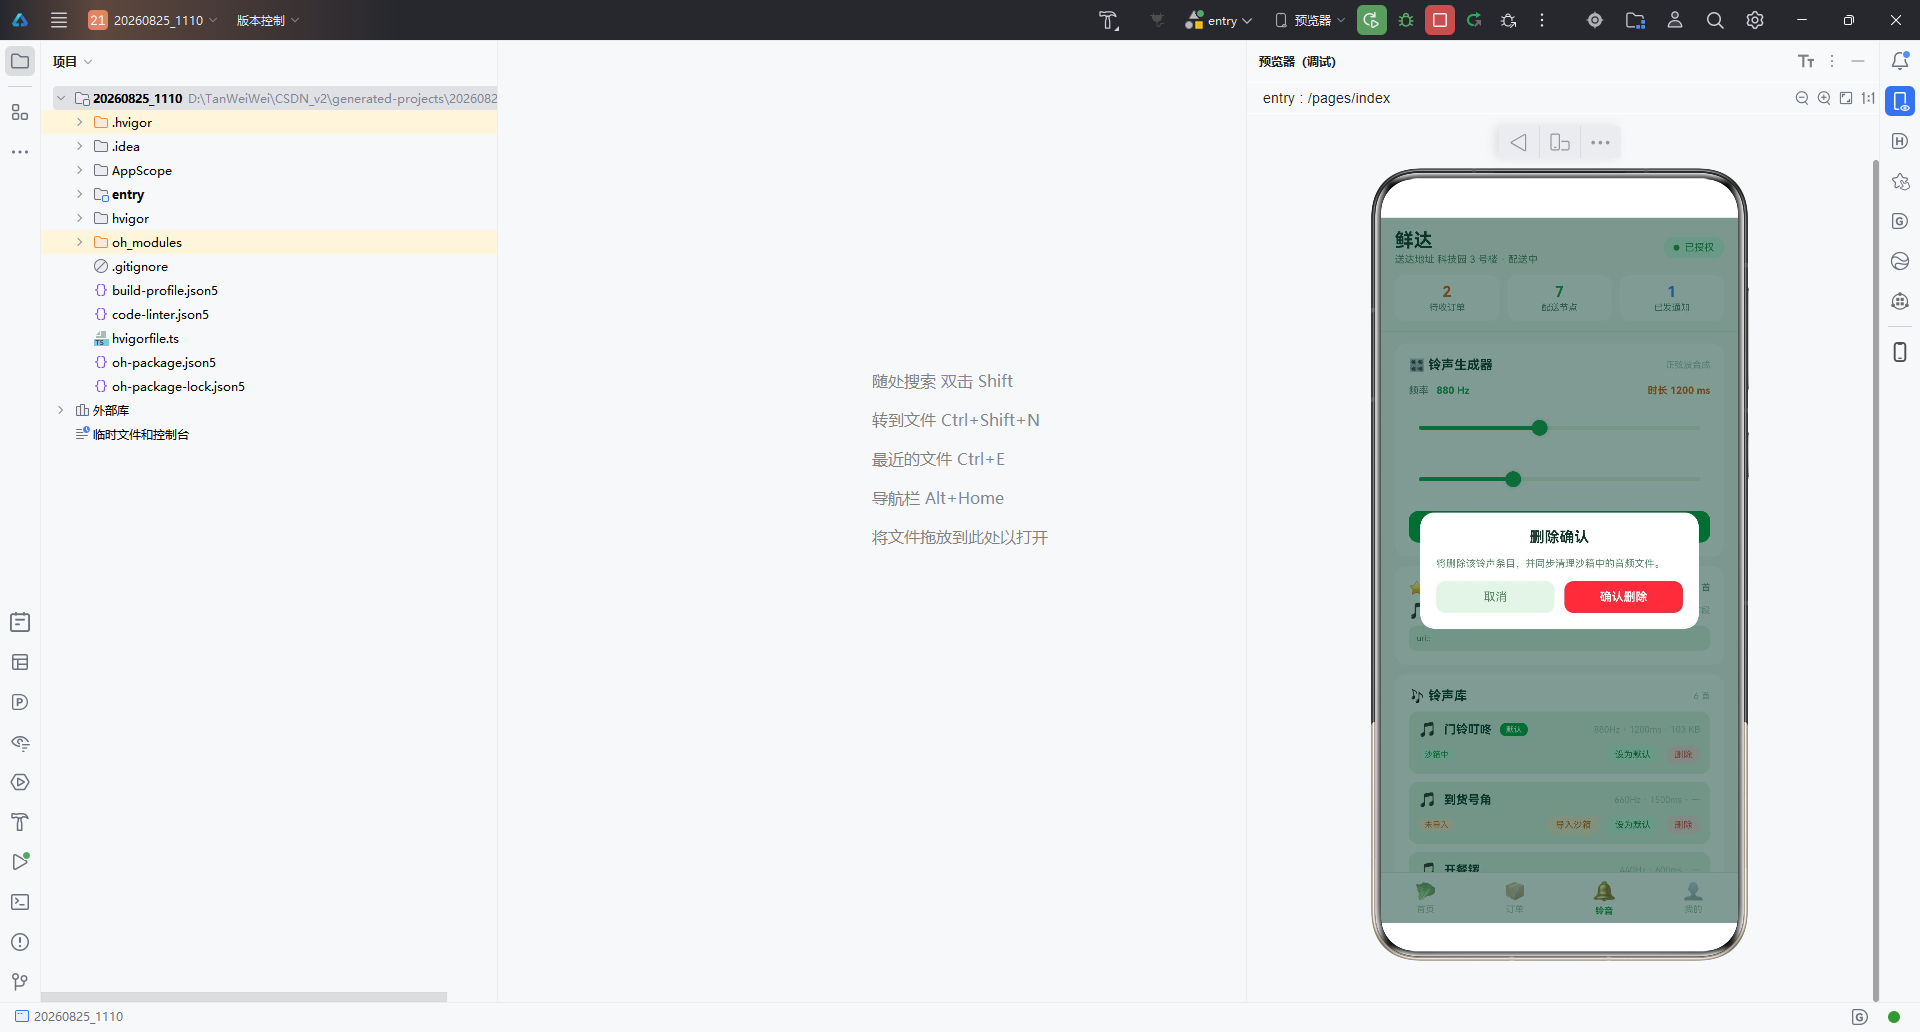1920x1032 pixels.
Task: Open the device manager phone icon on right bar
Action: (x=1900, y=352)
